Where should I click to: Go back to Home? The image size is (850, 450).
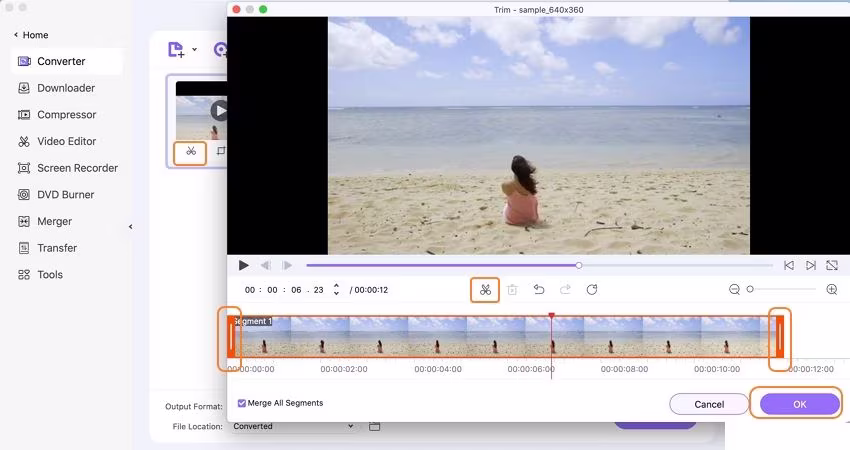pyautogui.click(x=31, y=35)
